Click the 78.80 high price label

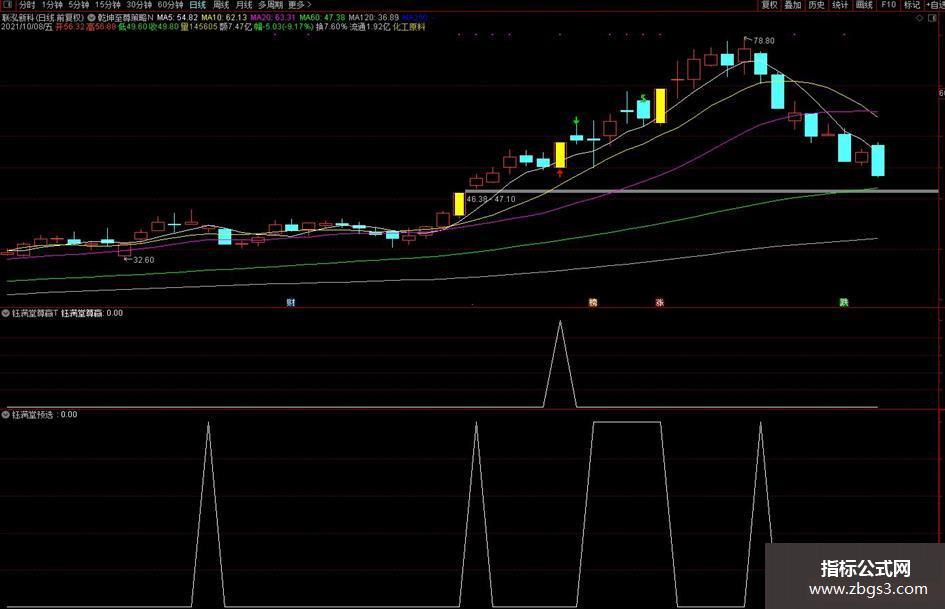(x=764, y=40)
